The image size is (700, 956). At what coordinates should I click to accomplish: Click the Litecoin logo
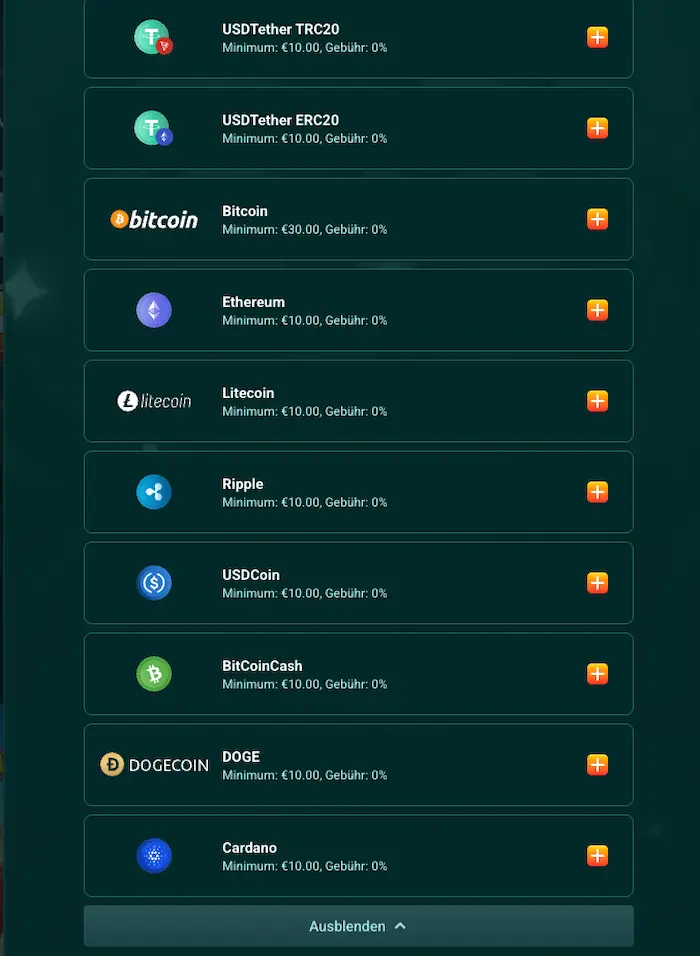tap(154, 401)
